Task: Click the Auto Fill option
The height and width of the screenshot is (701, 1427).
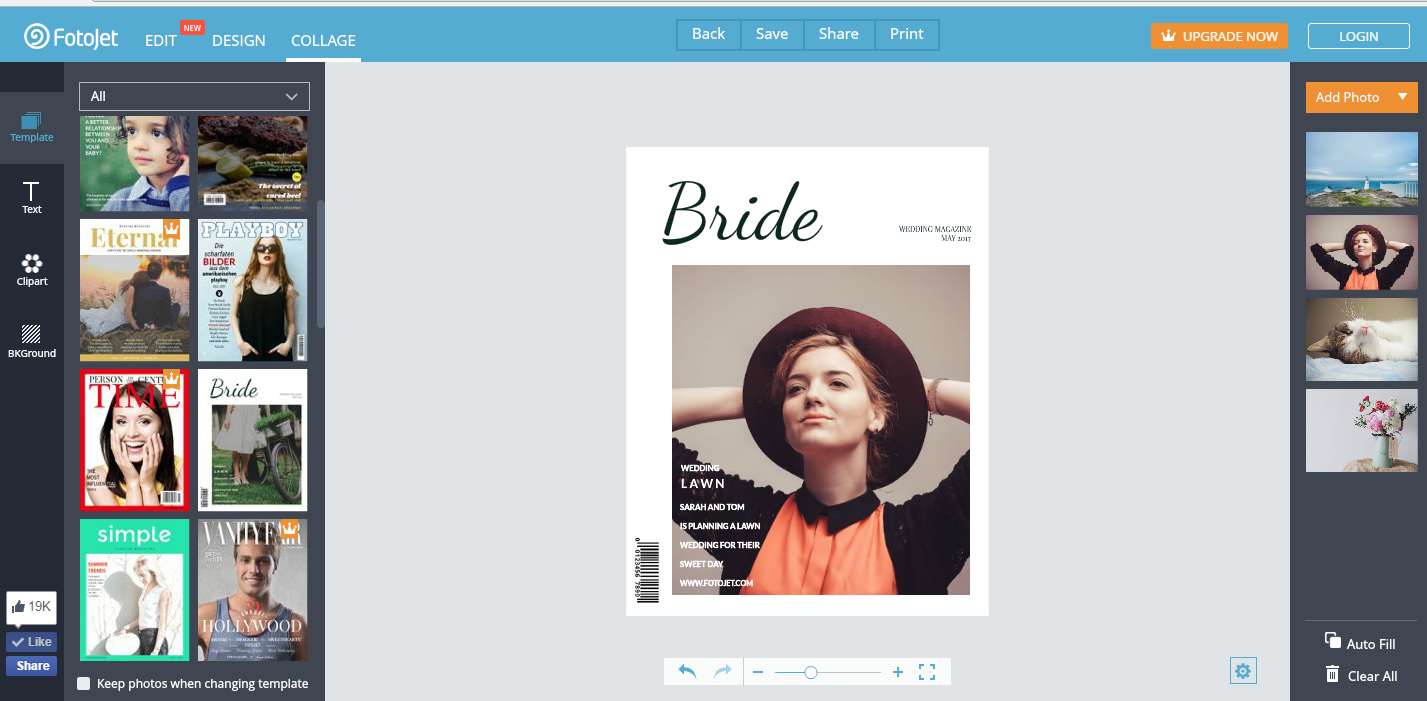Action: click(x=1360, y=643)
